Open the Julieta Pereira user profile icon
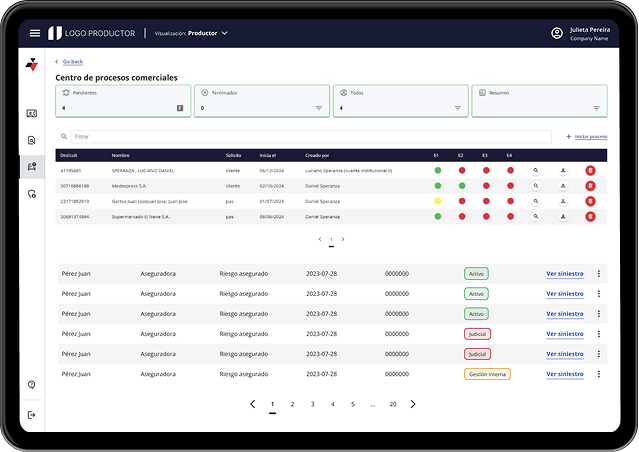The width and height of the screenshot is (639, 452). (x=557, y=33)
